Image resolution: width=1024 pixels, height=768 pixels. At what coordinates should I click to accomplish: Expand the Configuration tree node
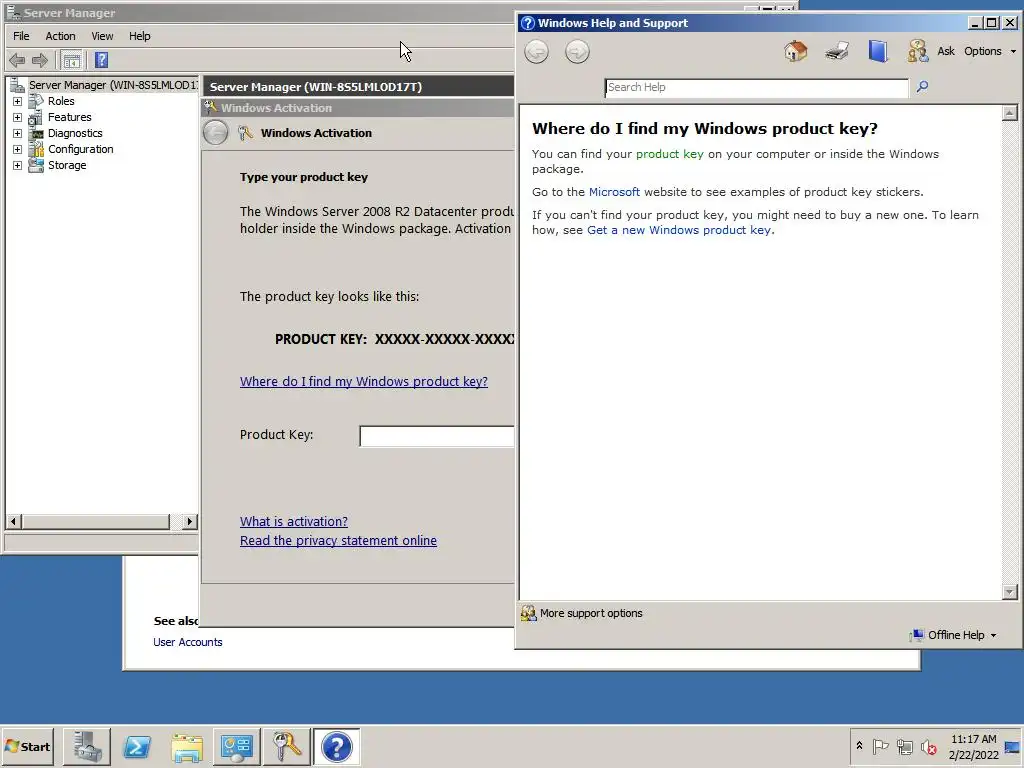click(18, 150)
